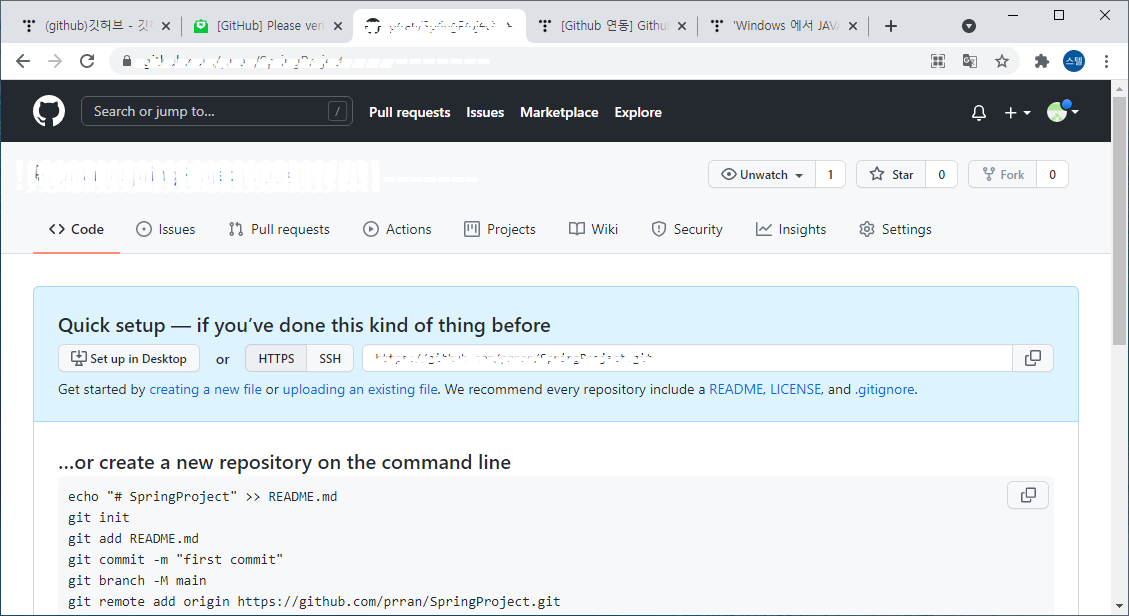Open the repository Settings tab
The image size is (1129, 616).
[895, 229]
